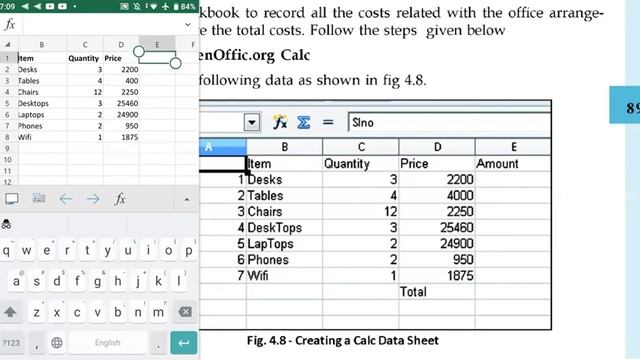
Task: Select the Quantity header cell in phone sheet
Action: pyautogui.click(x=85, y=58)
